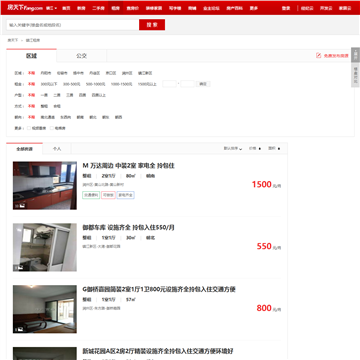The height and width of the screenshot is (360, 360).
Task: Open 经纪云 link in header
Action: click(x=307, y=8)
